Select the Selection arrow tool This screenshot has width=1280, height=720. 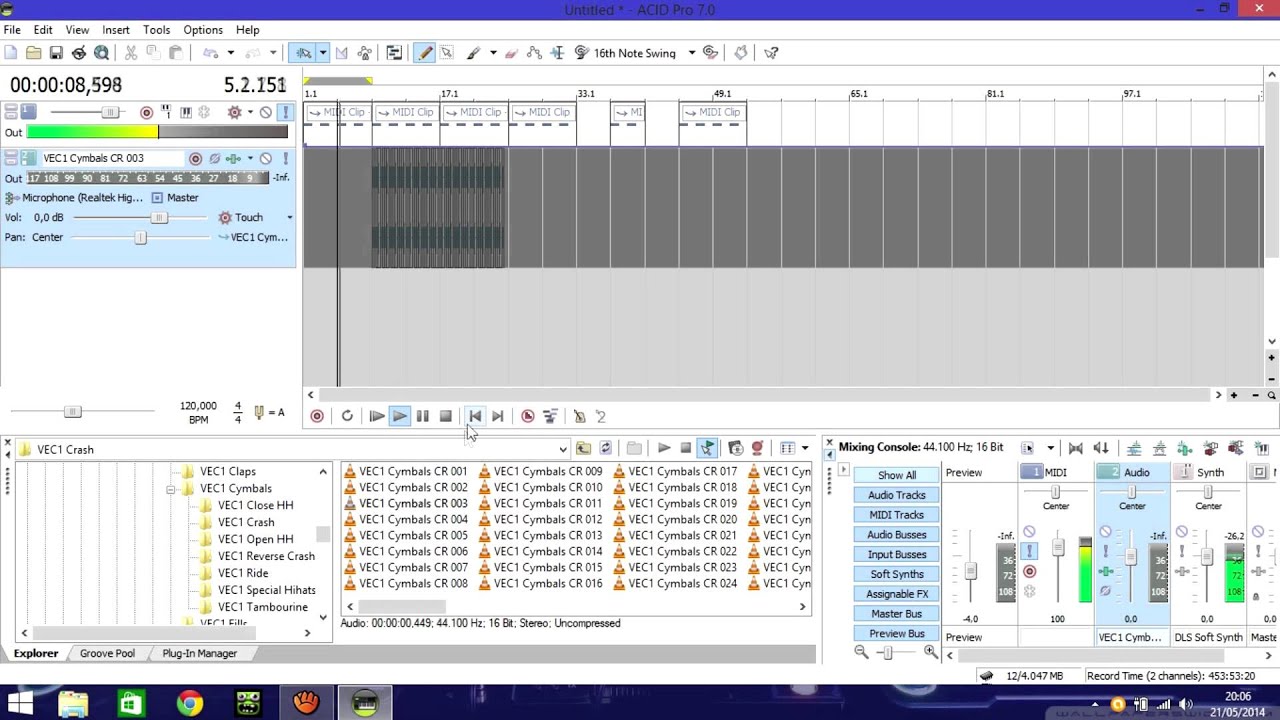pyautogui.click(x=447, y=53)
